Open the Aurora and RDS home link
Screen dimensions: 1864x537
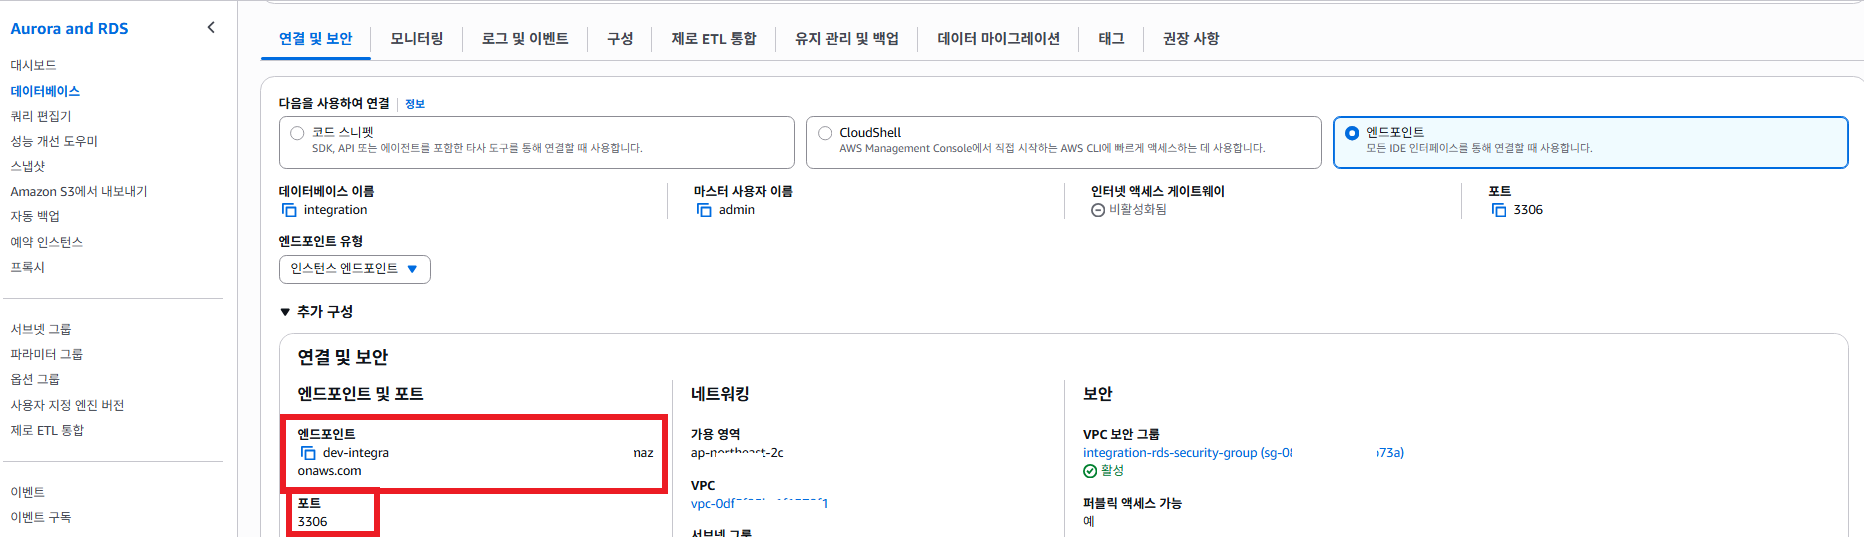69,29
